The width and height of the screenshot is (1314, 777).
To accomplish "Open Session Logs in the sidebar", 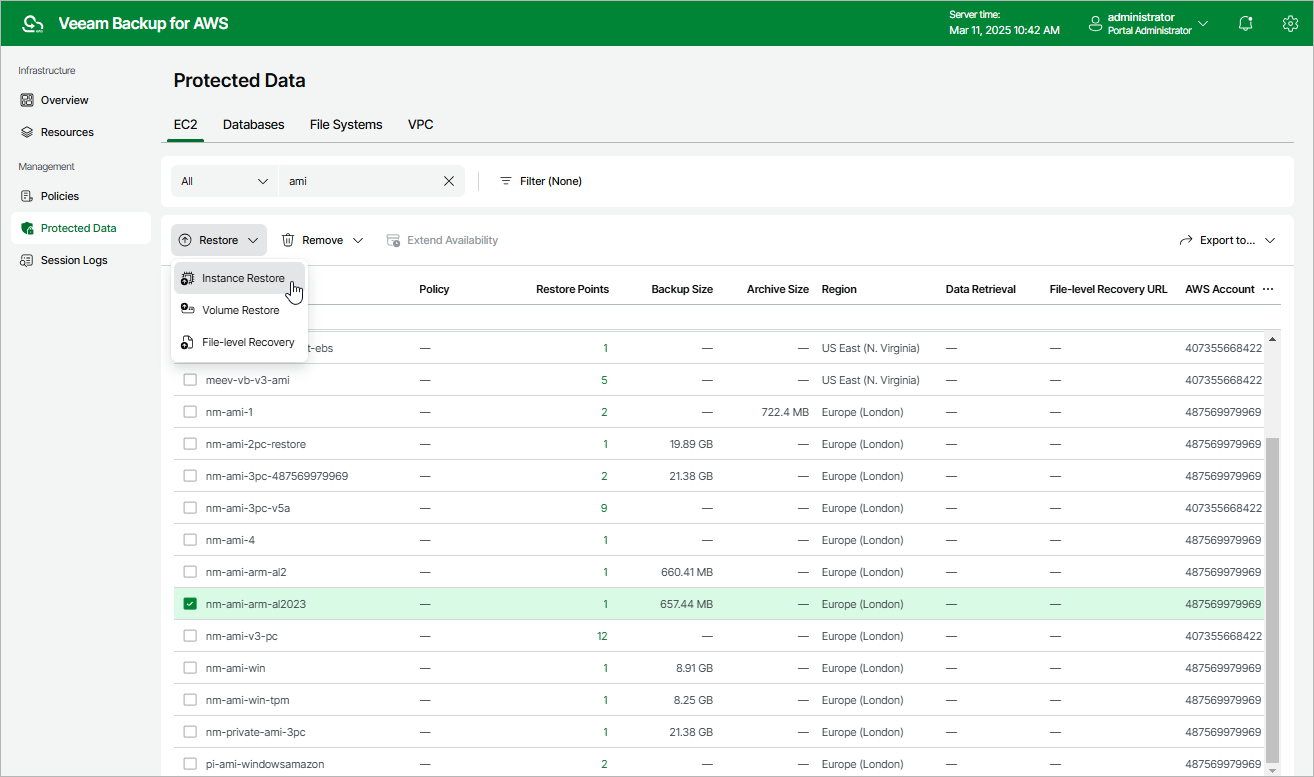I will coord(73,260).
